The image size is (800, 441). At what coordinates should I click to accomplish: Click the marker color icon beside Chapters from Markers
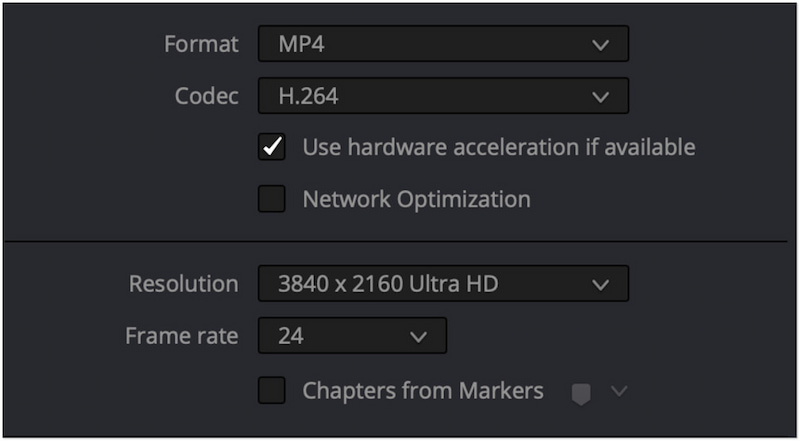pos(580,393)
